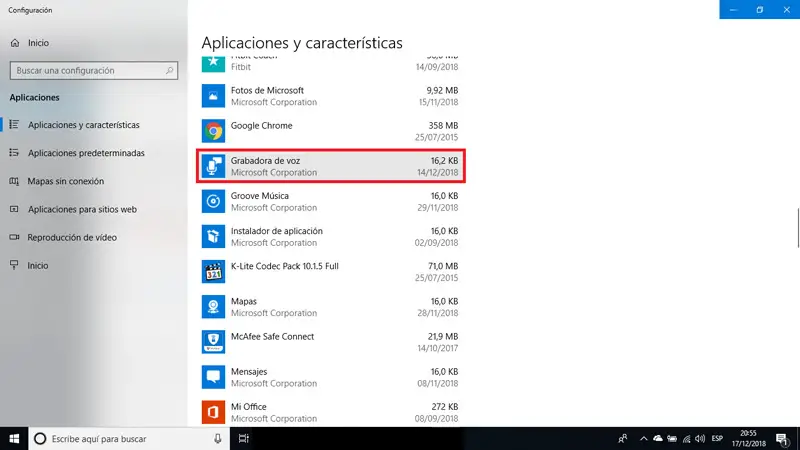Click the Aplicaciones y características heading

pyautogui.click(x=302, y=43)
